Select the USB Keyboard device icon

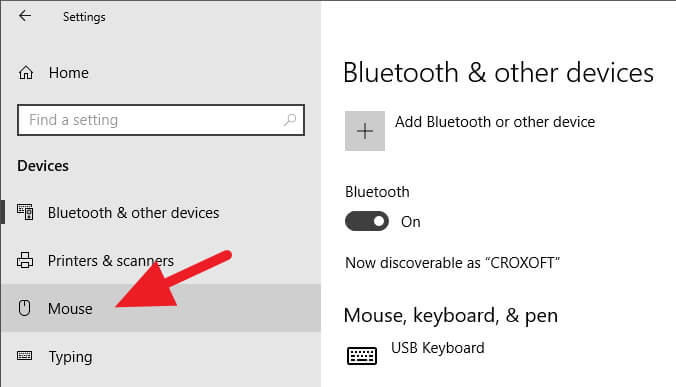coord(362,356)
